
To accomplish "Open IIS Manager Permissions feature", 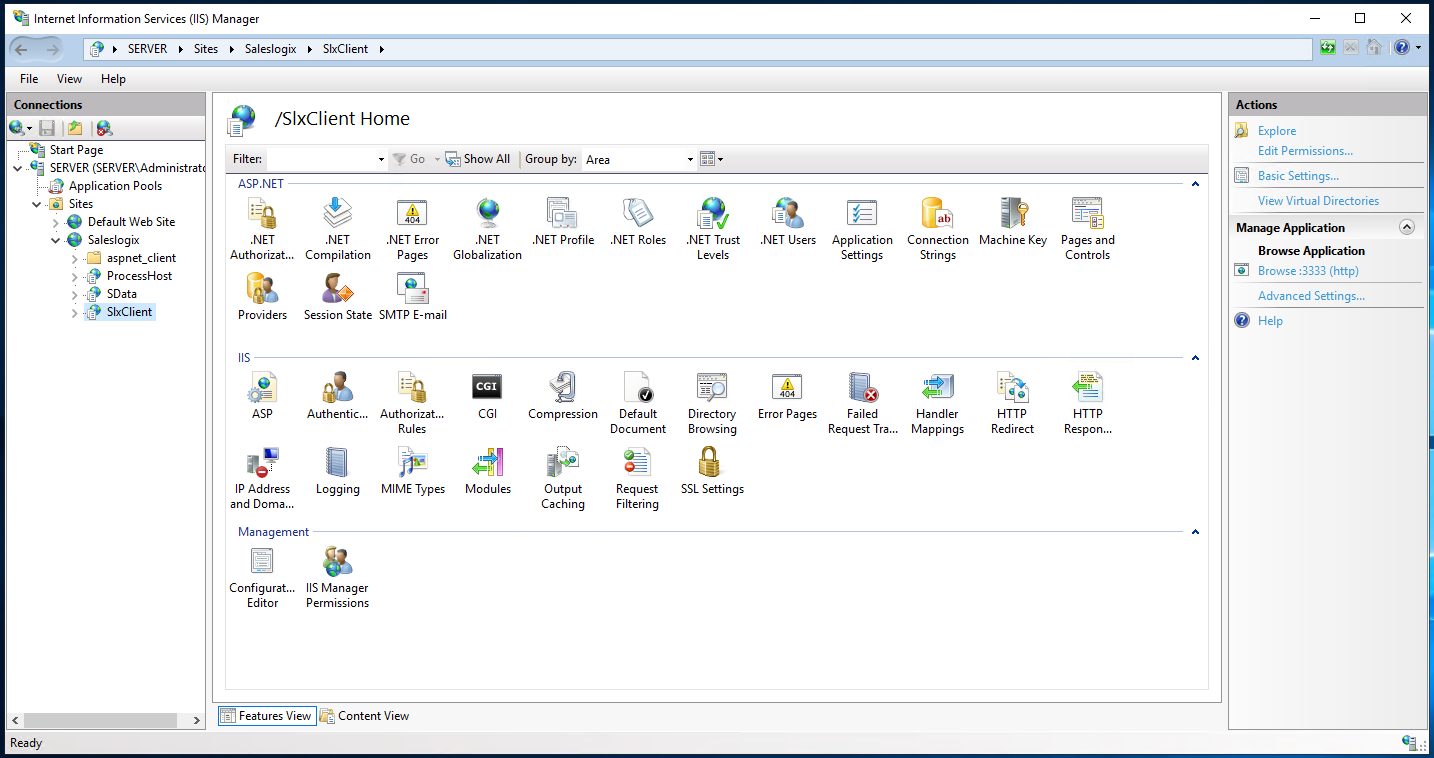I will pos(338,577).
